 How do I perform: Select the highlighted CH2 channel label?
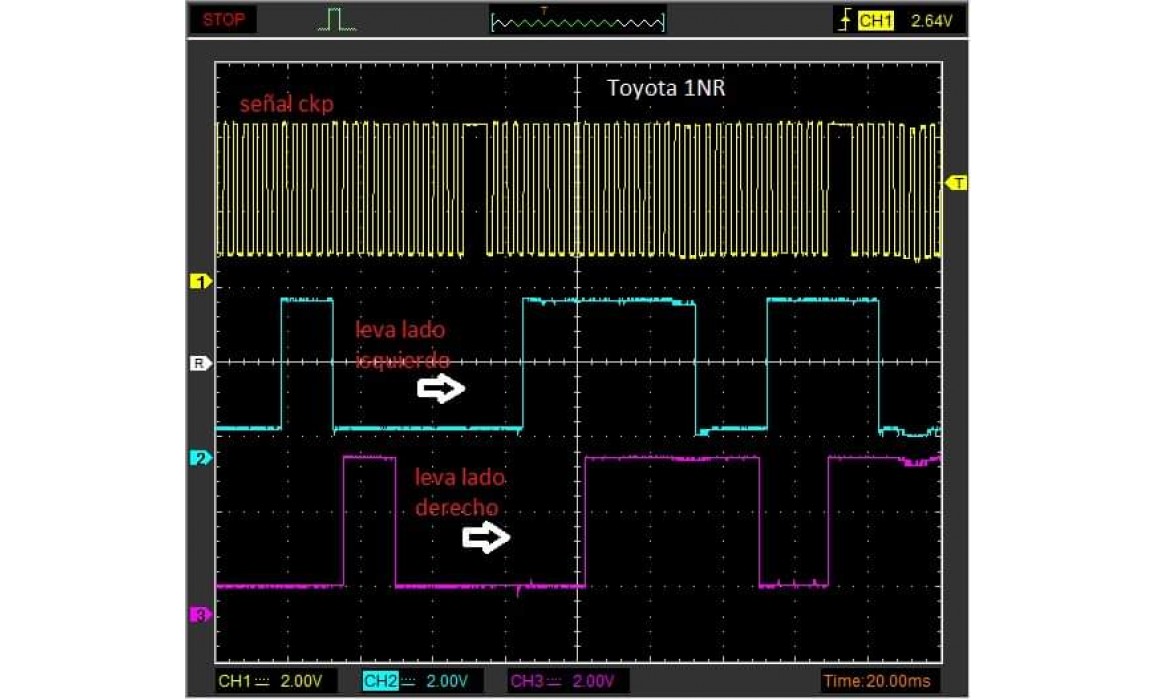(x=380, y=681)
